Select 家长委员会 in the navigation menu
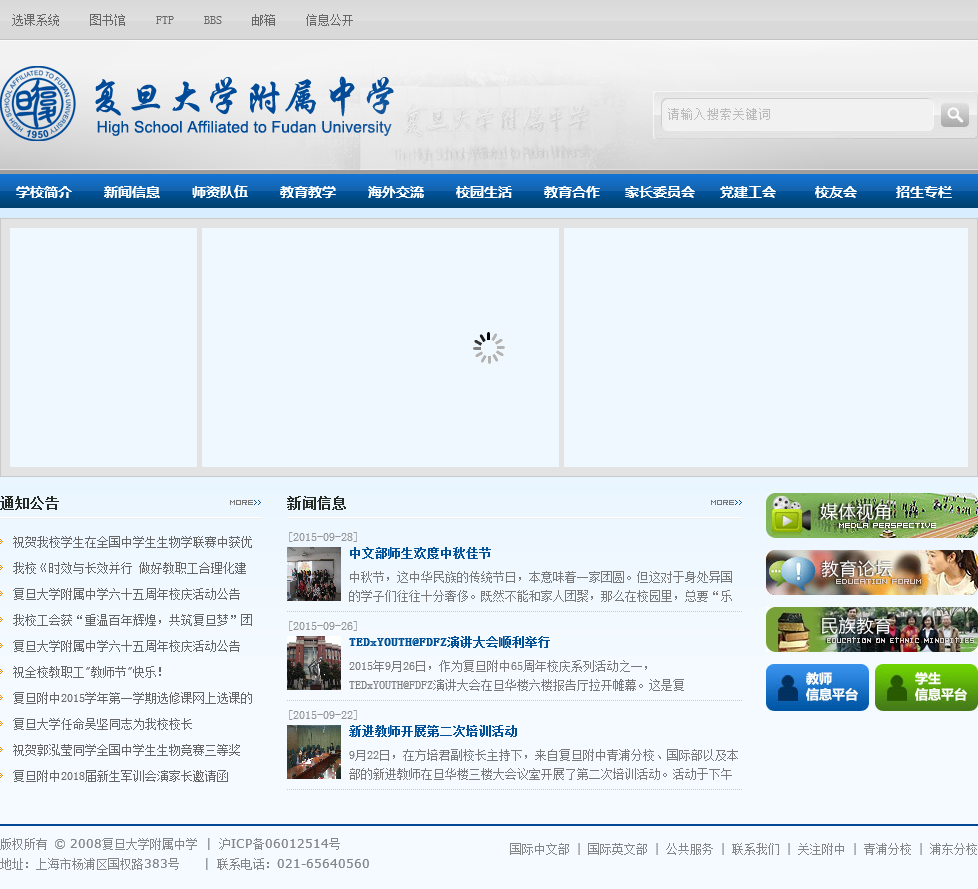The width and height of the screenshot is (978, 889). point(659,192)
